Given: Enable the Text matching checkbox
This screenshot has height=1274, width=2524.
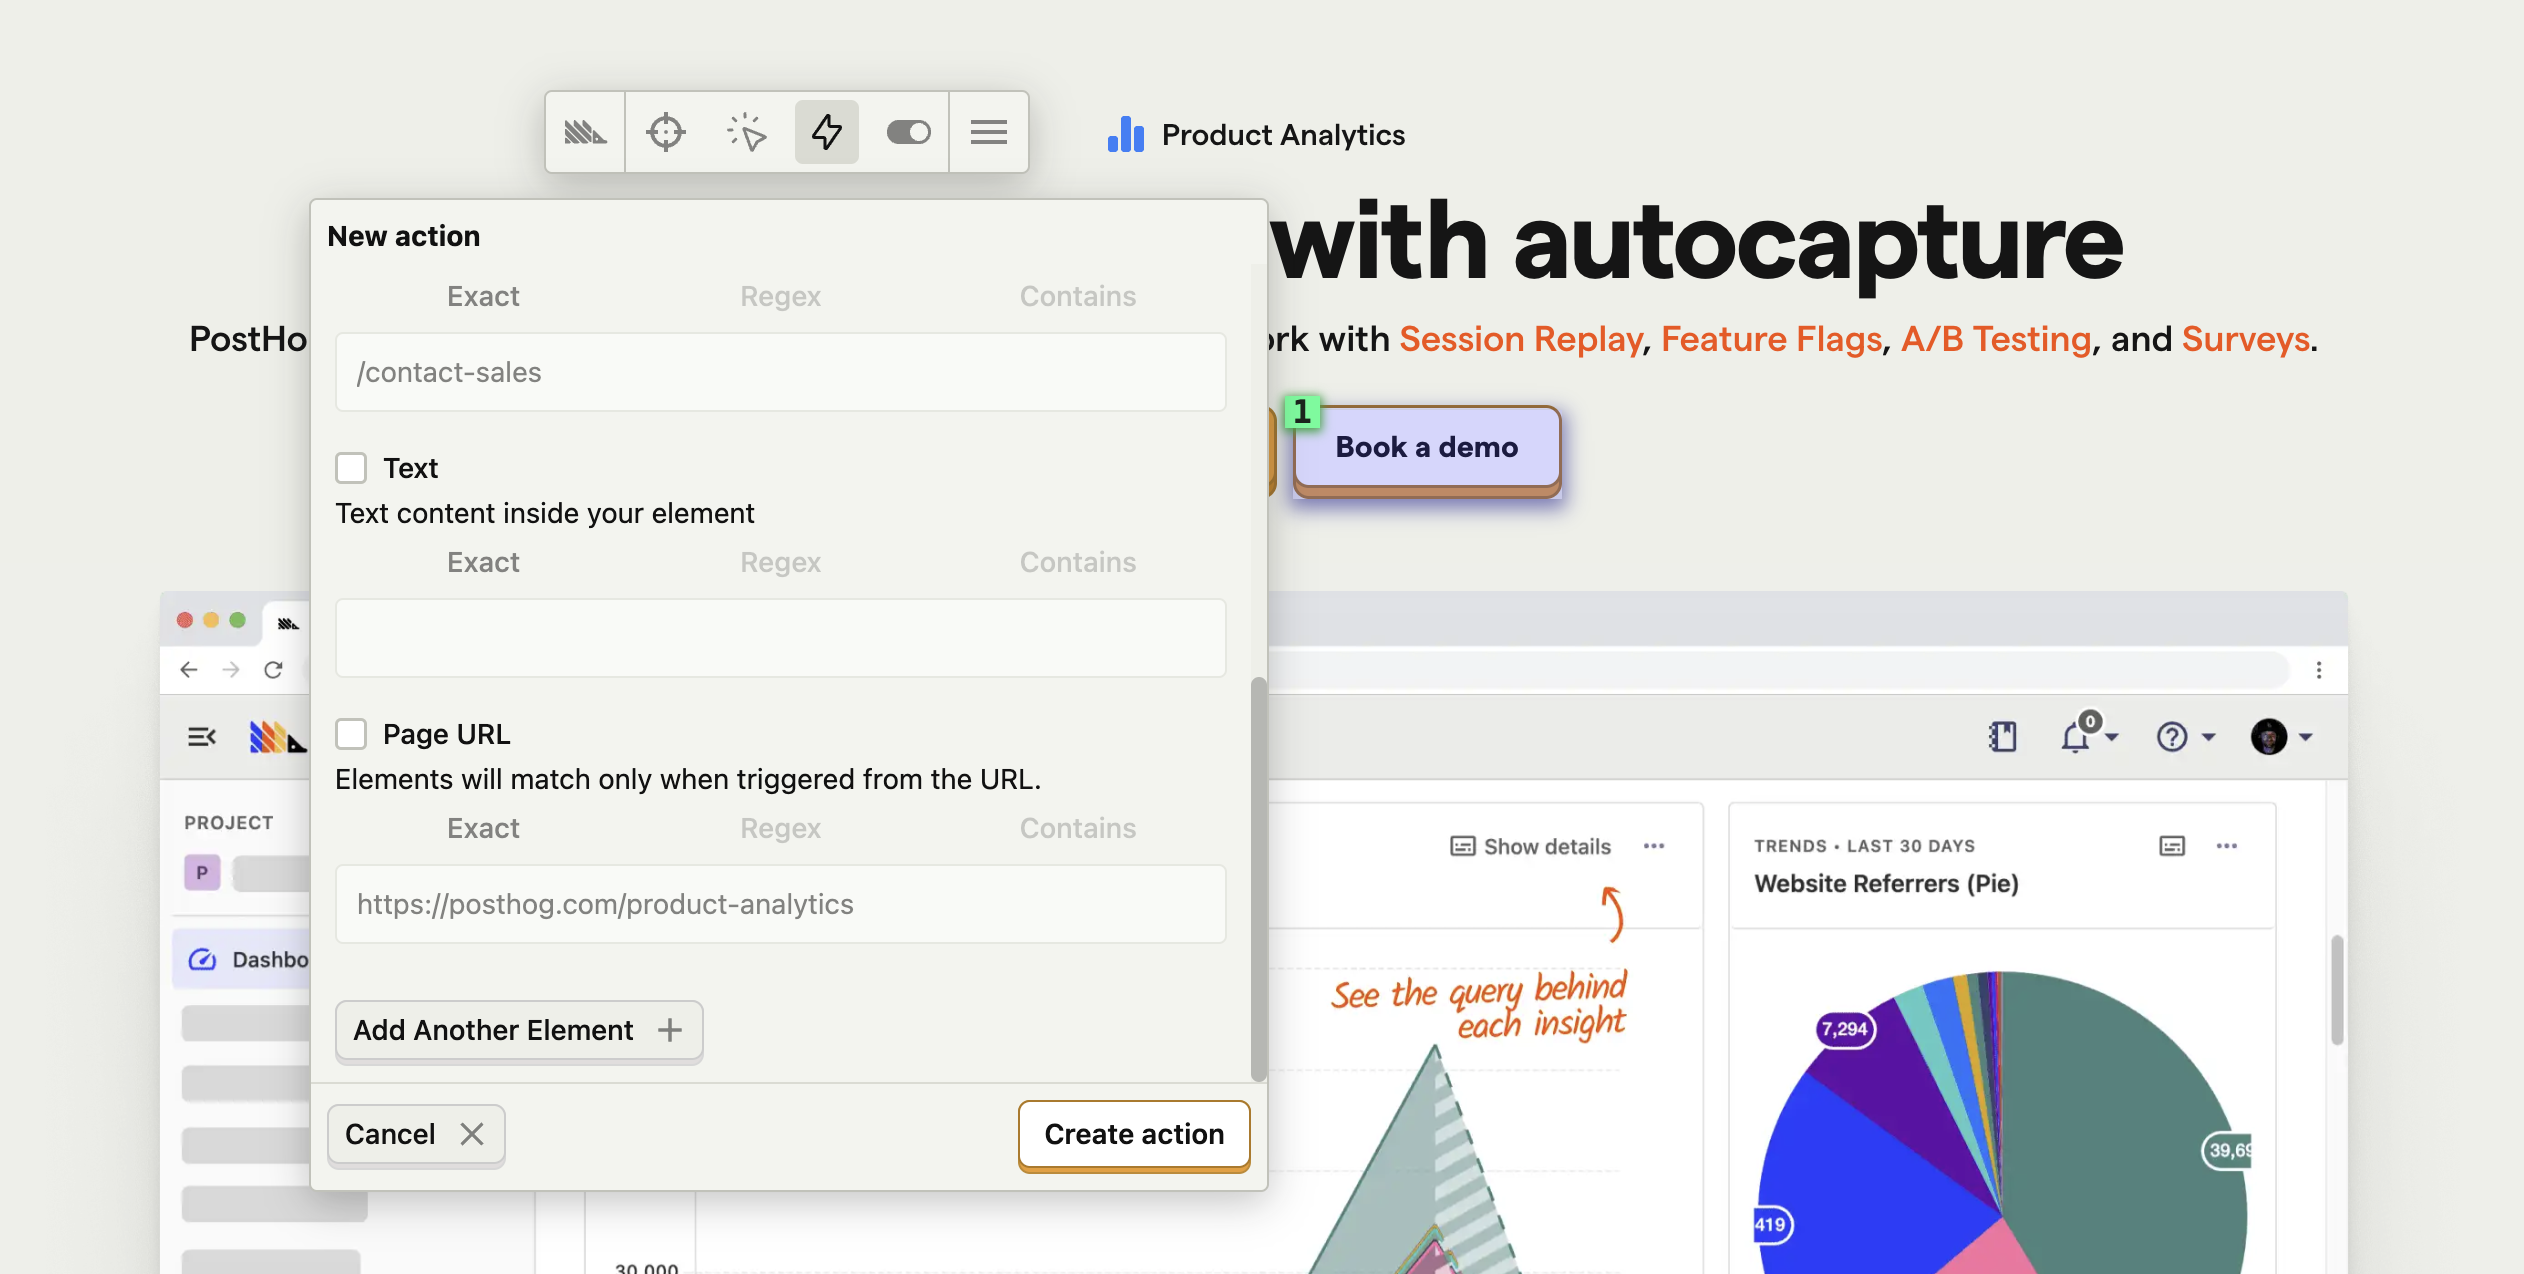Looking at the screenshot, I should click(x=352, y=467).
